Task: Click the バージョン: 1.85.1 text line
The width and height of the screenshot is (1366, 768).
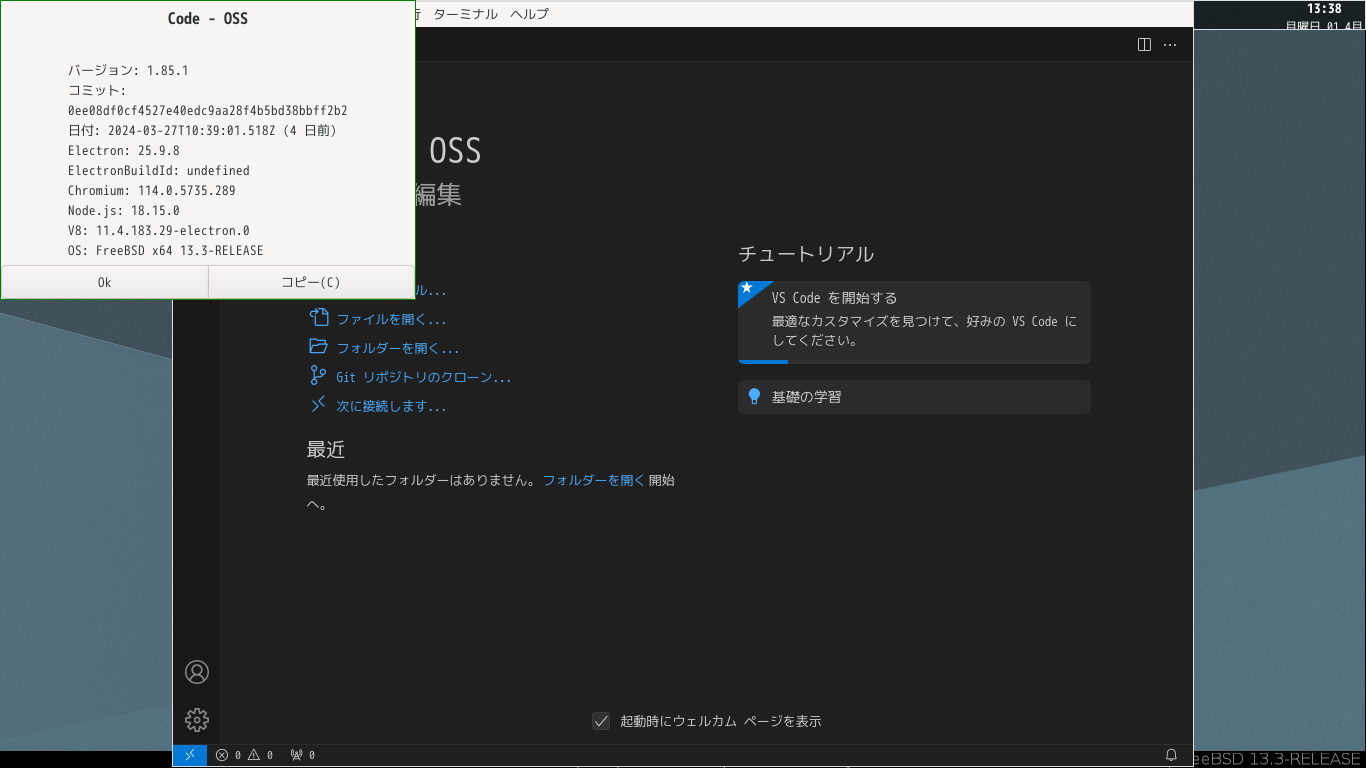Action: coord(128,71)
